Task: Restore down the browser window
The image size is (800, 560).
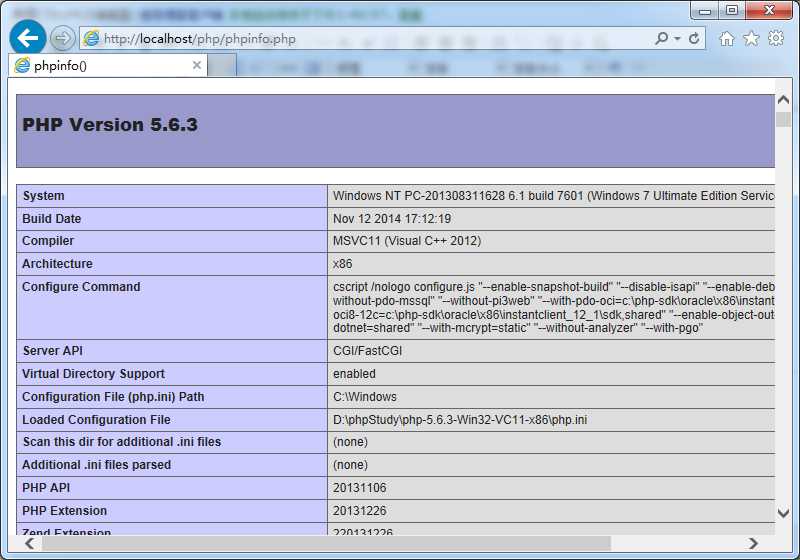Action: [732, 10]
